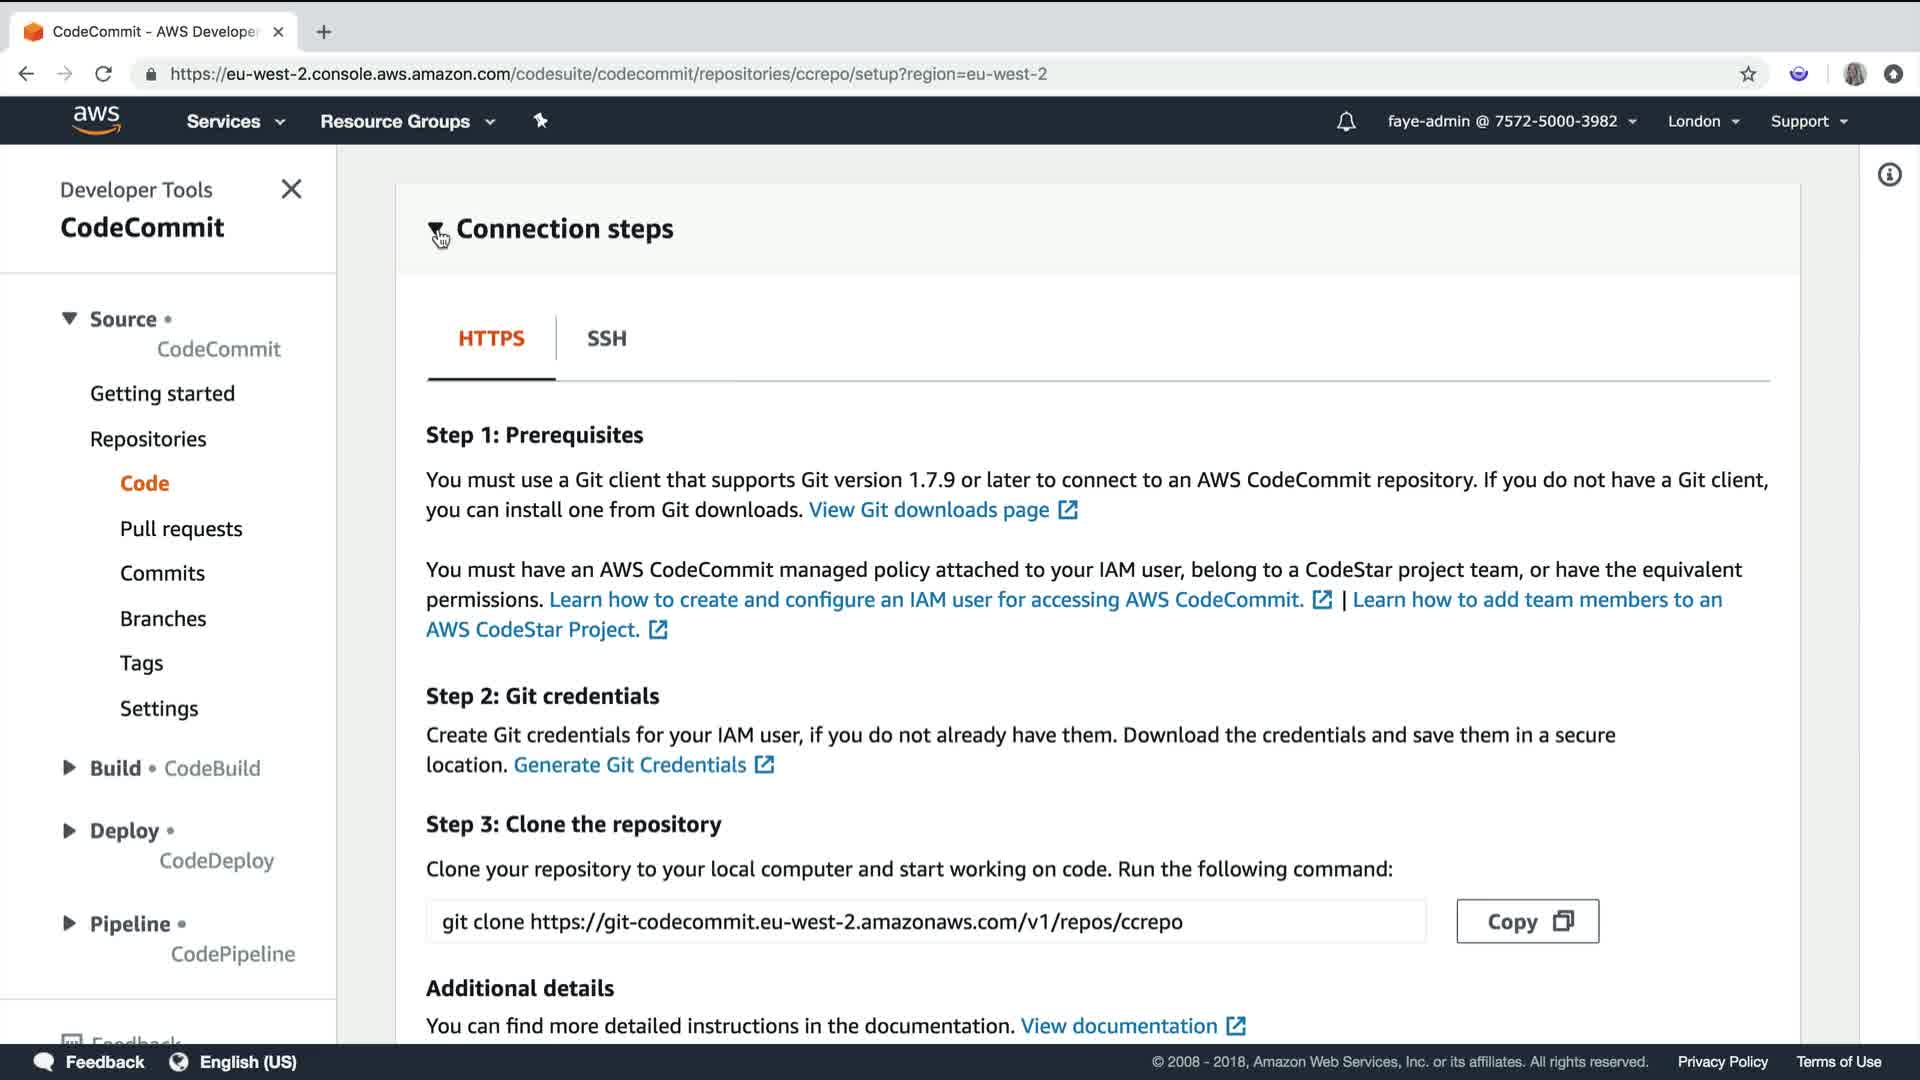1920x1080 pixels.
Task: Click the git clone command field
Action: point(925,921)
